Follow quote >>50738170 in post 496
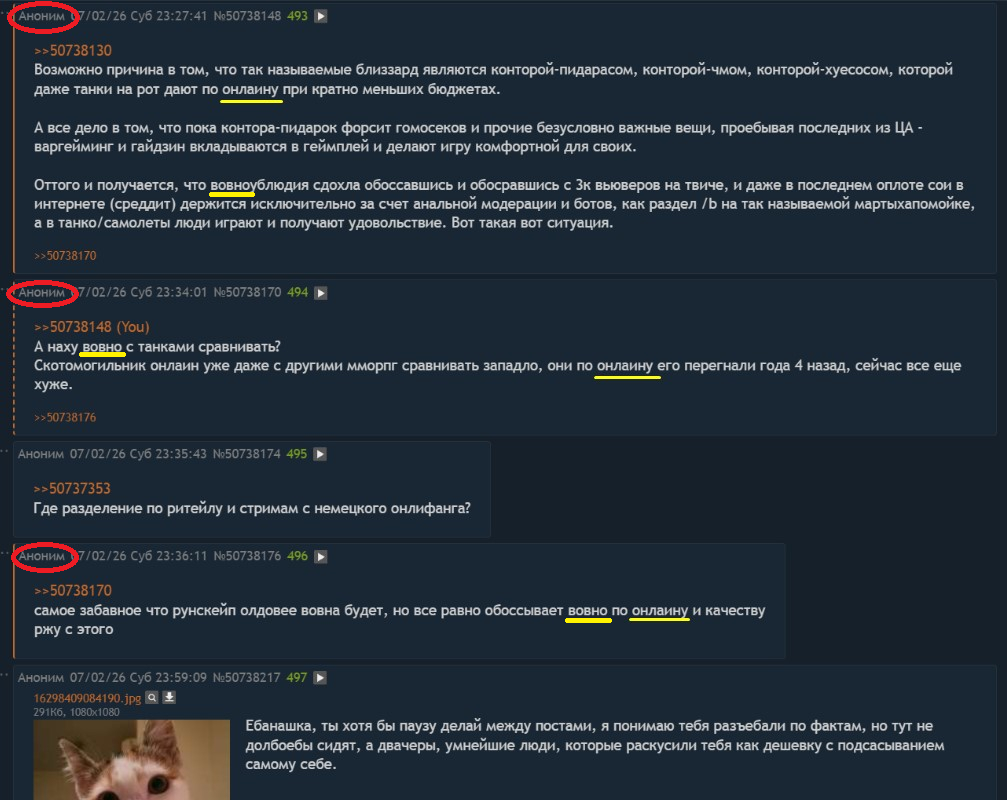Viewport: 1007px width, 800px height. coord(73,591)
